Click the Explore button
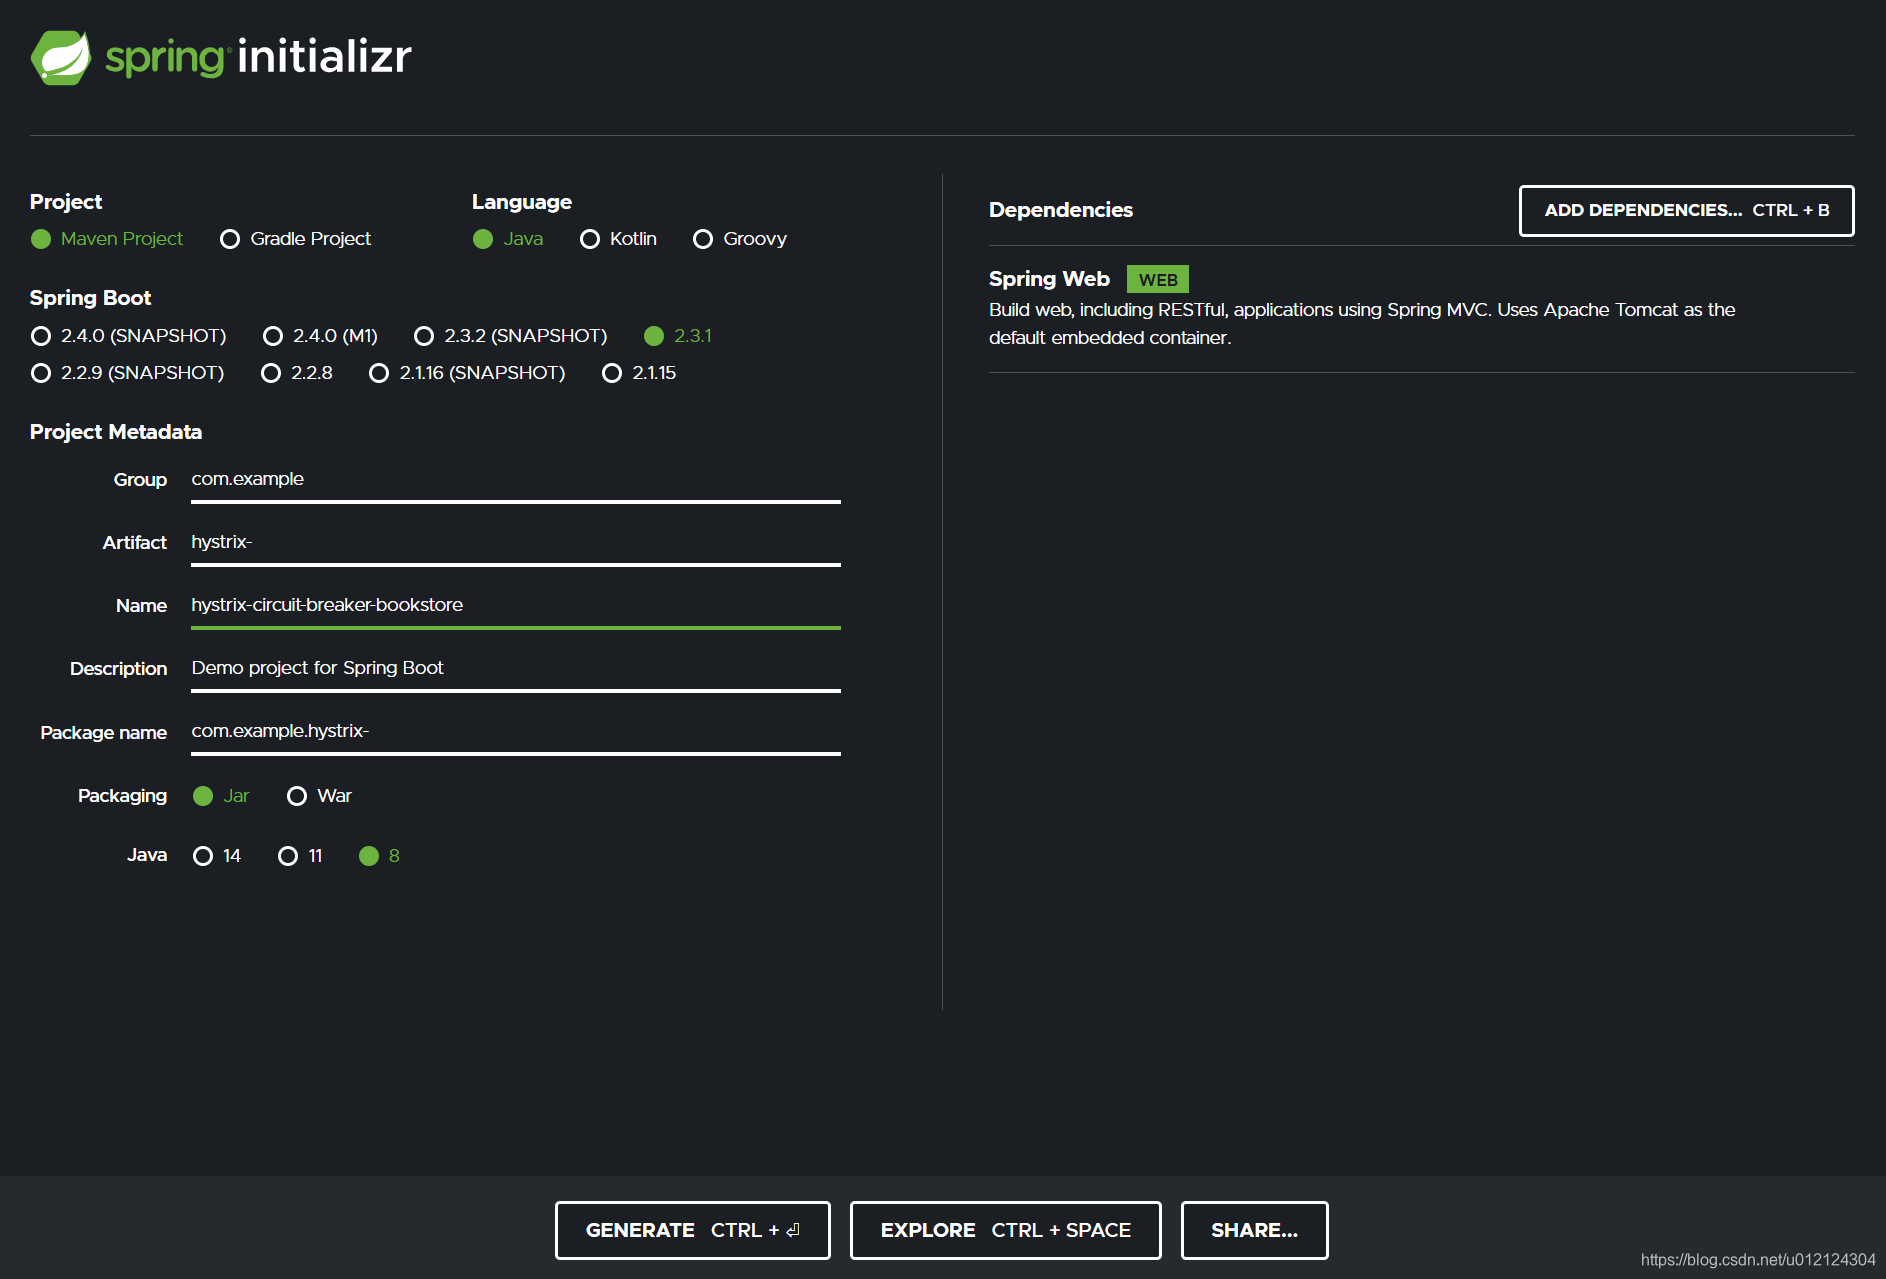This screenshot has height=1279, width=1886. (1005, 1231)
